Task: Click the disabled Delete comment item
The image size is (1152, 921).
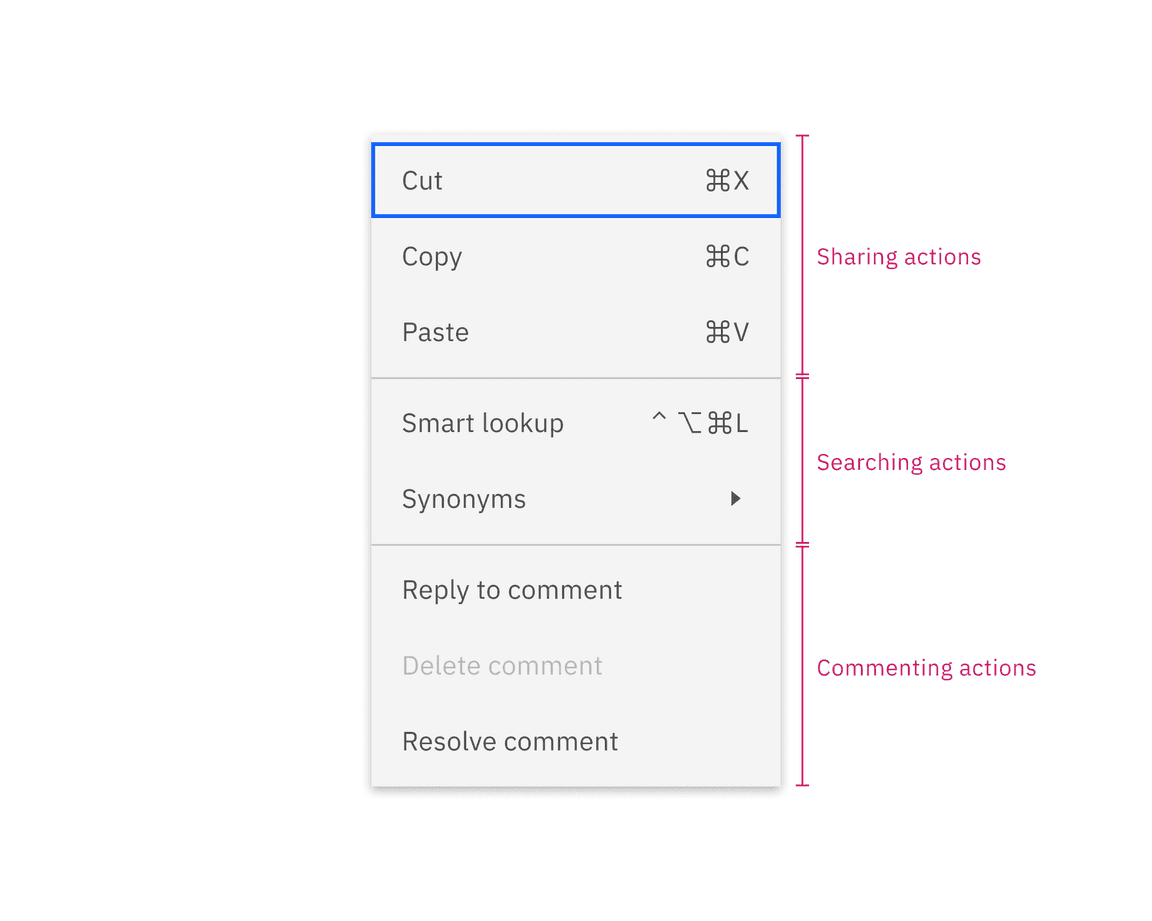Action: pyautogui.click(x=502, y=666)
